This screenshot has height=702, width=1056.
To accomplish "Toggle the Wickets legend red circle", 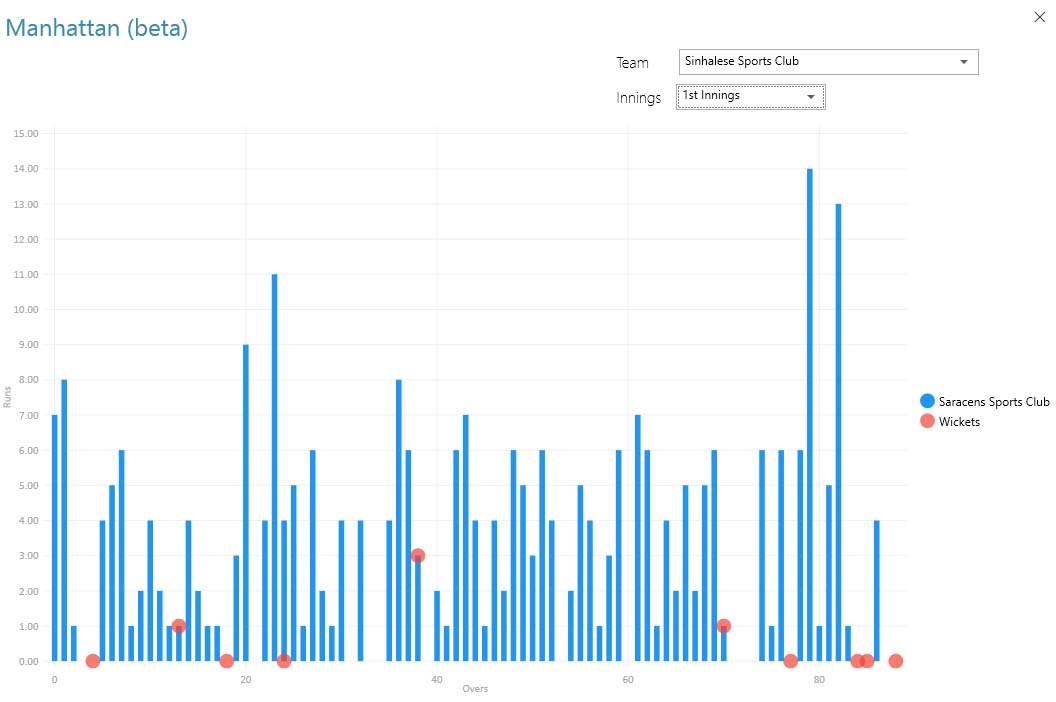I will (927, 422).
